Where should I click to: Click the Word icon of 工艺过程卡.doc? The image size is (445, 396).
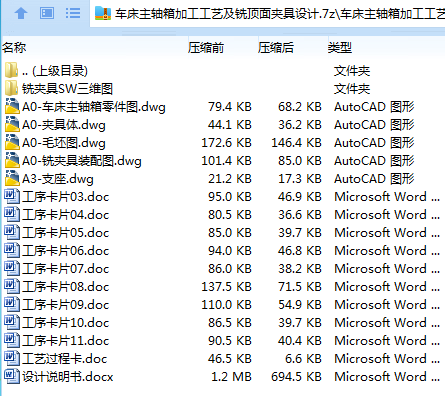point(12,358)
